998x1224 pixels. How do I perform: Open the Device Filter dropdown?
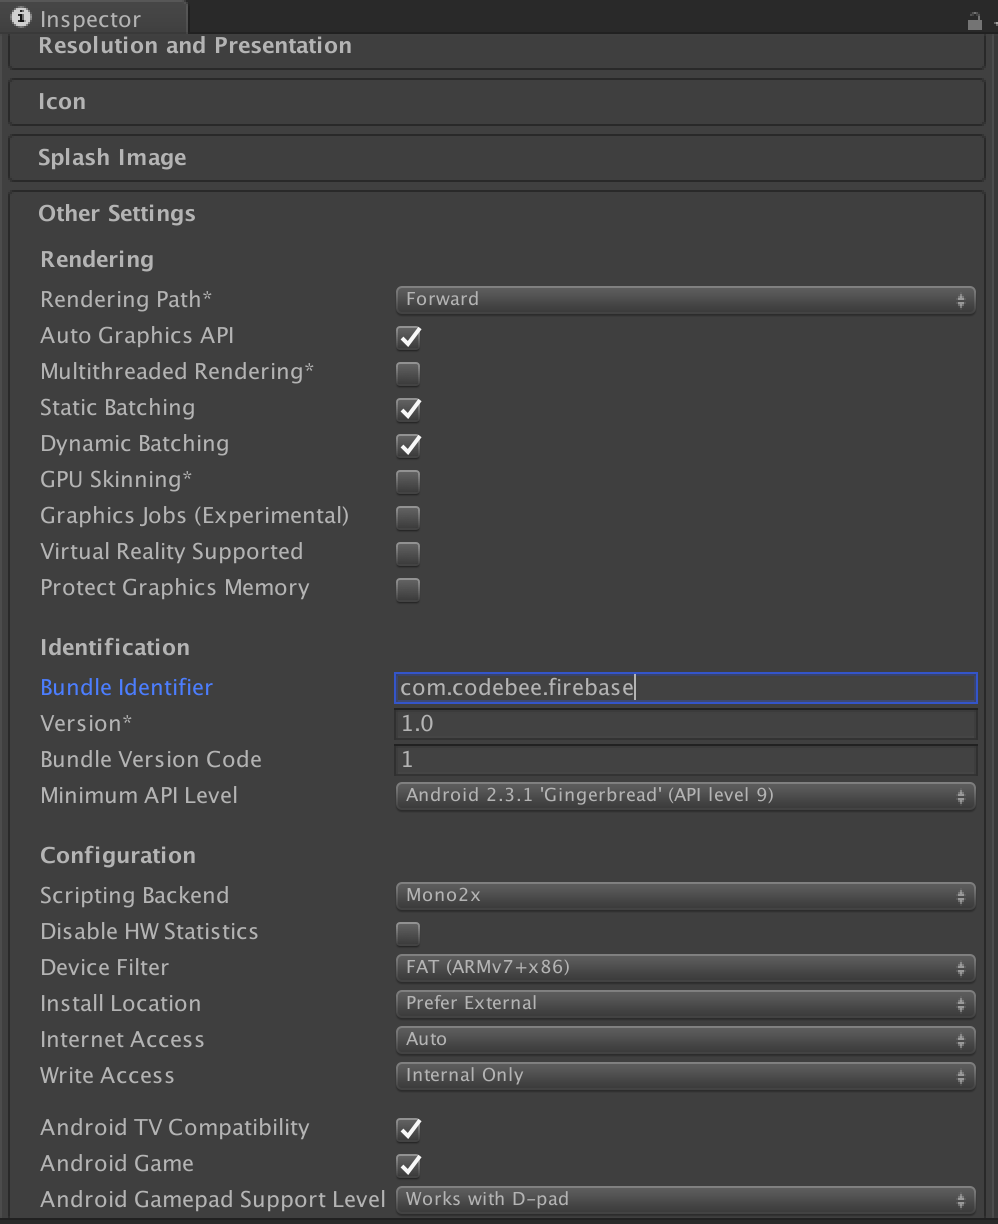click(x=685, y=968)
